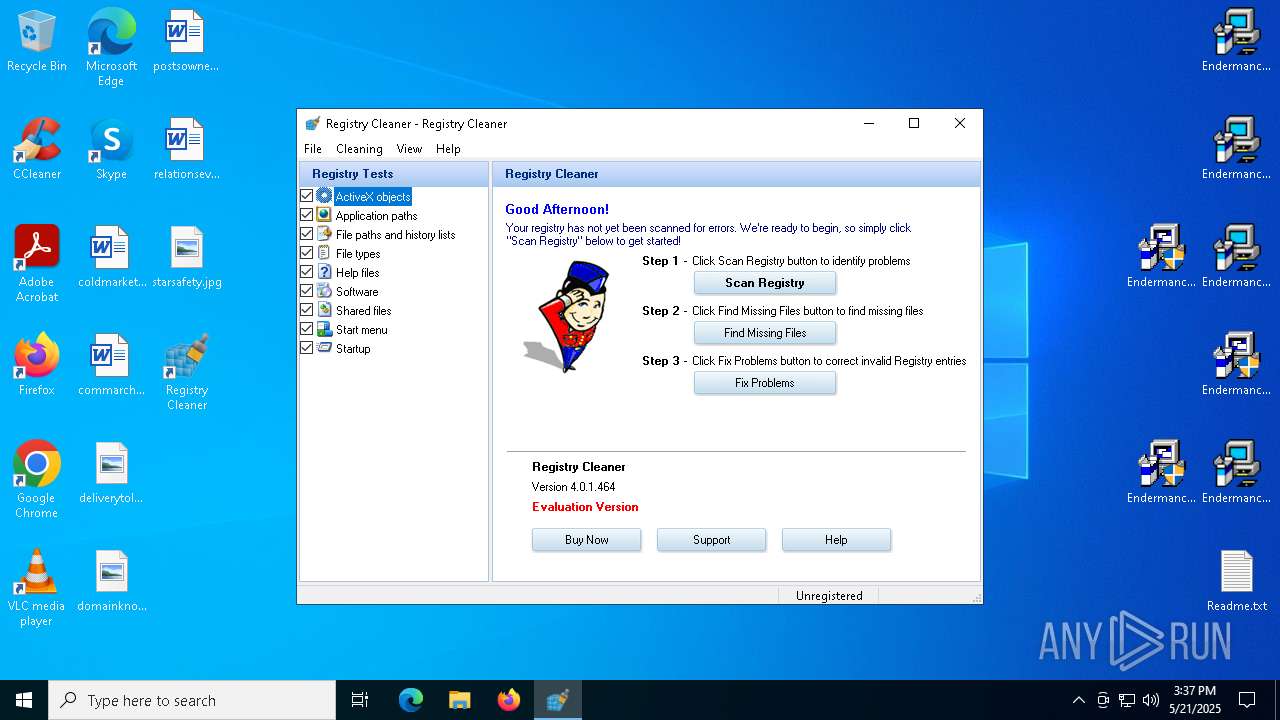Image resolution: width=1280 pixels, height=720 pixels.
Task: Click the Fix Problems button
Action: point(765,383)
